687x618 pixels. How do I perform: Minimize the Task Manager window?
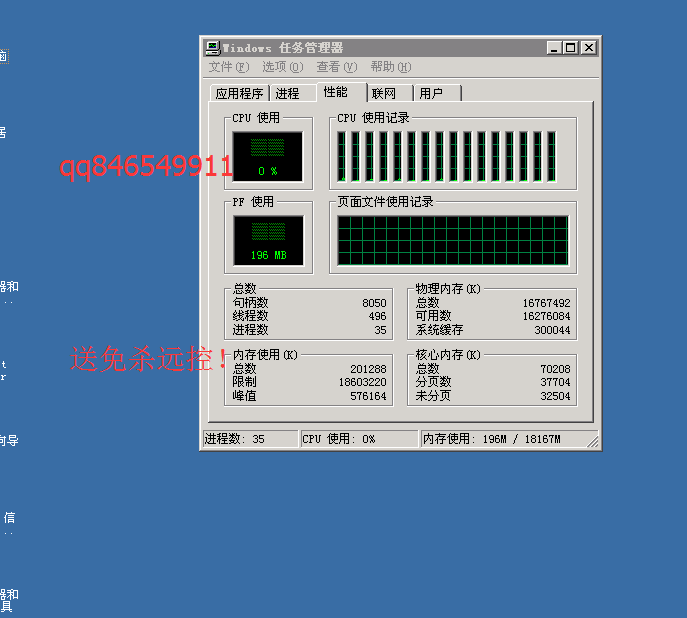point(554,48)
